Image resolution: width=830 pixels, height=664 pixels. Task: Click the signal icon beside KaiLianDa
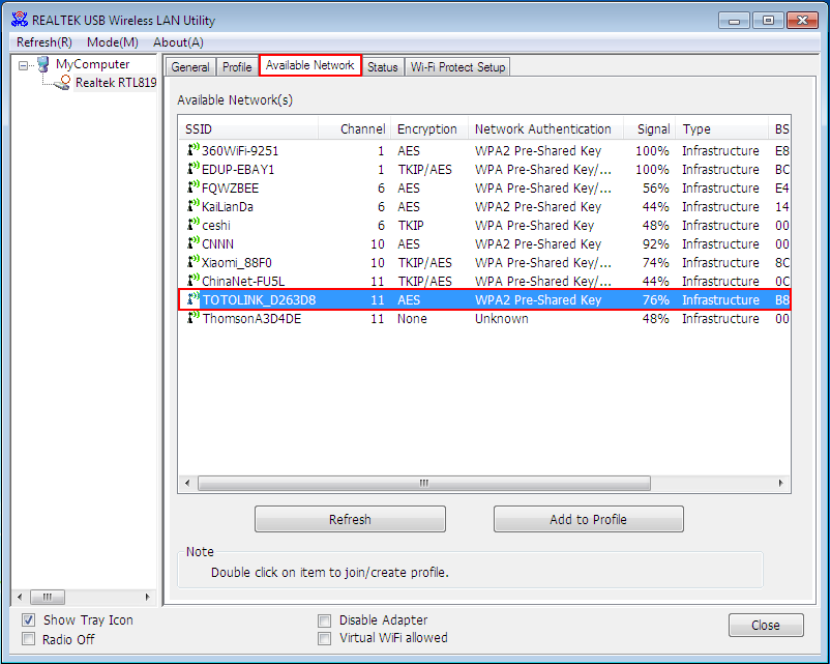tap(193, 206)
